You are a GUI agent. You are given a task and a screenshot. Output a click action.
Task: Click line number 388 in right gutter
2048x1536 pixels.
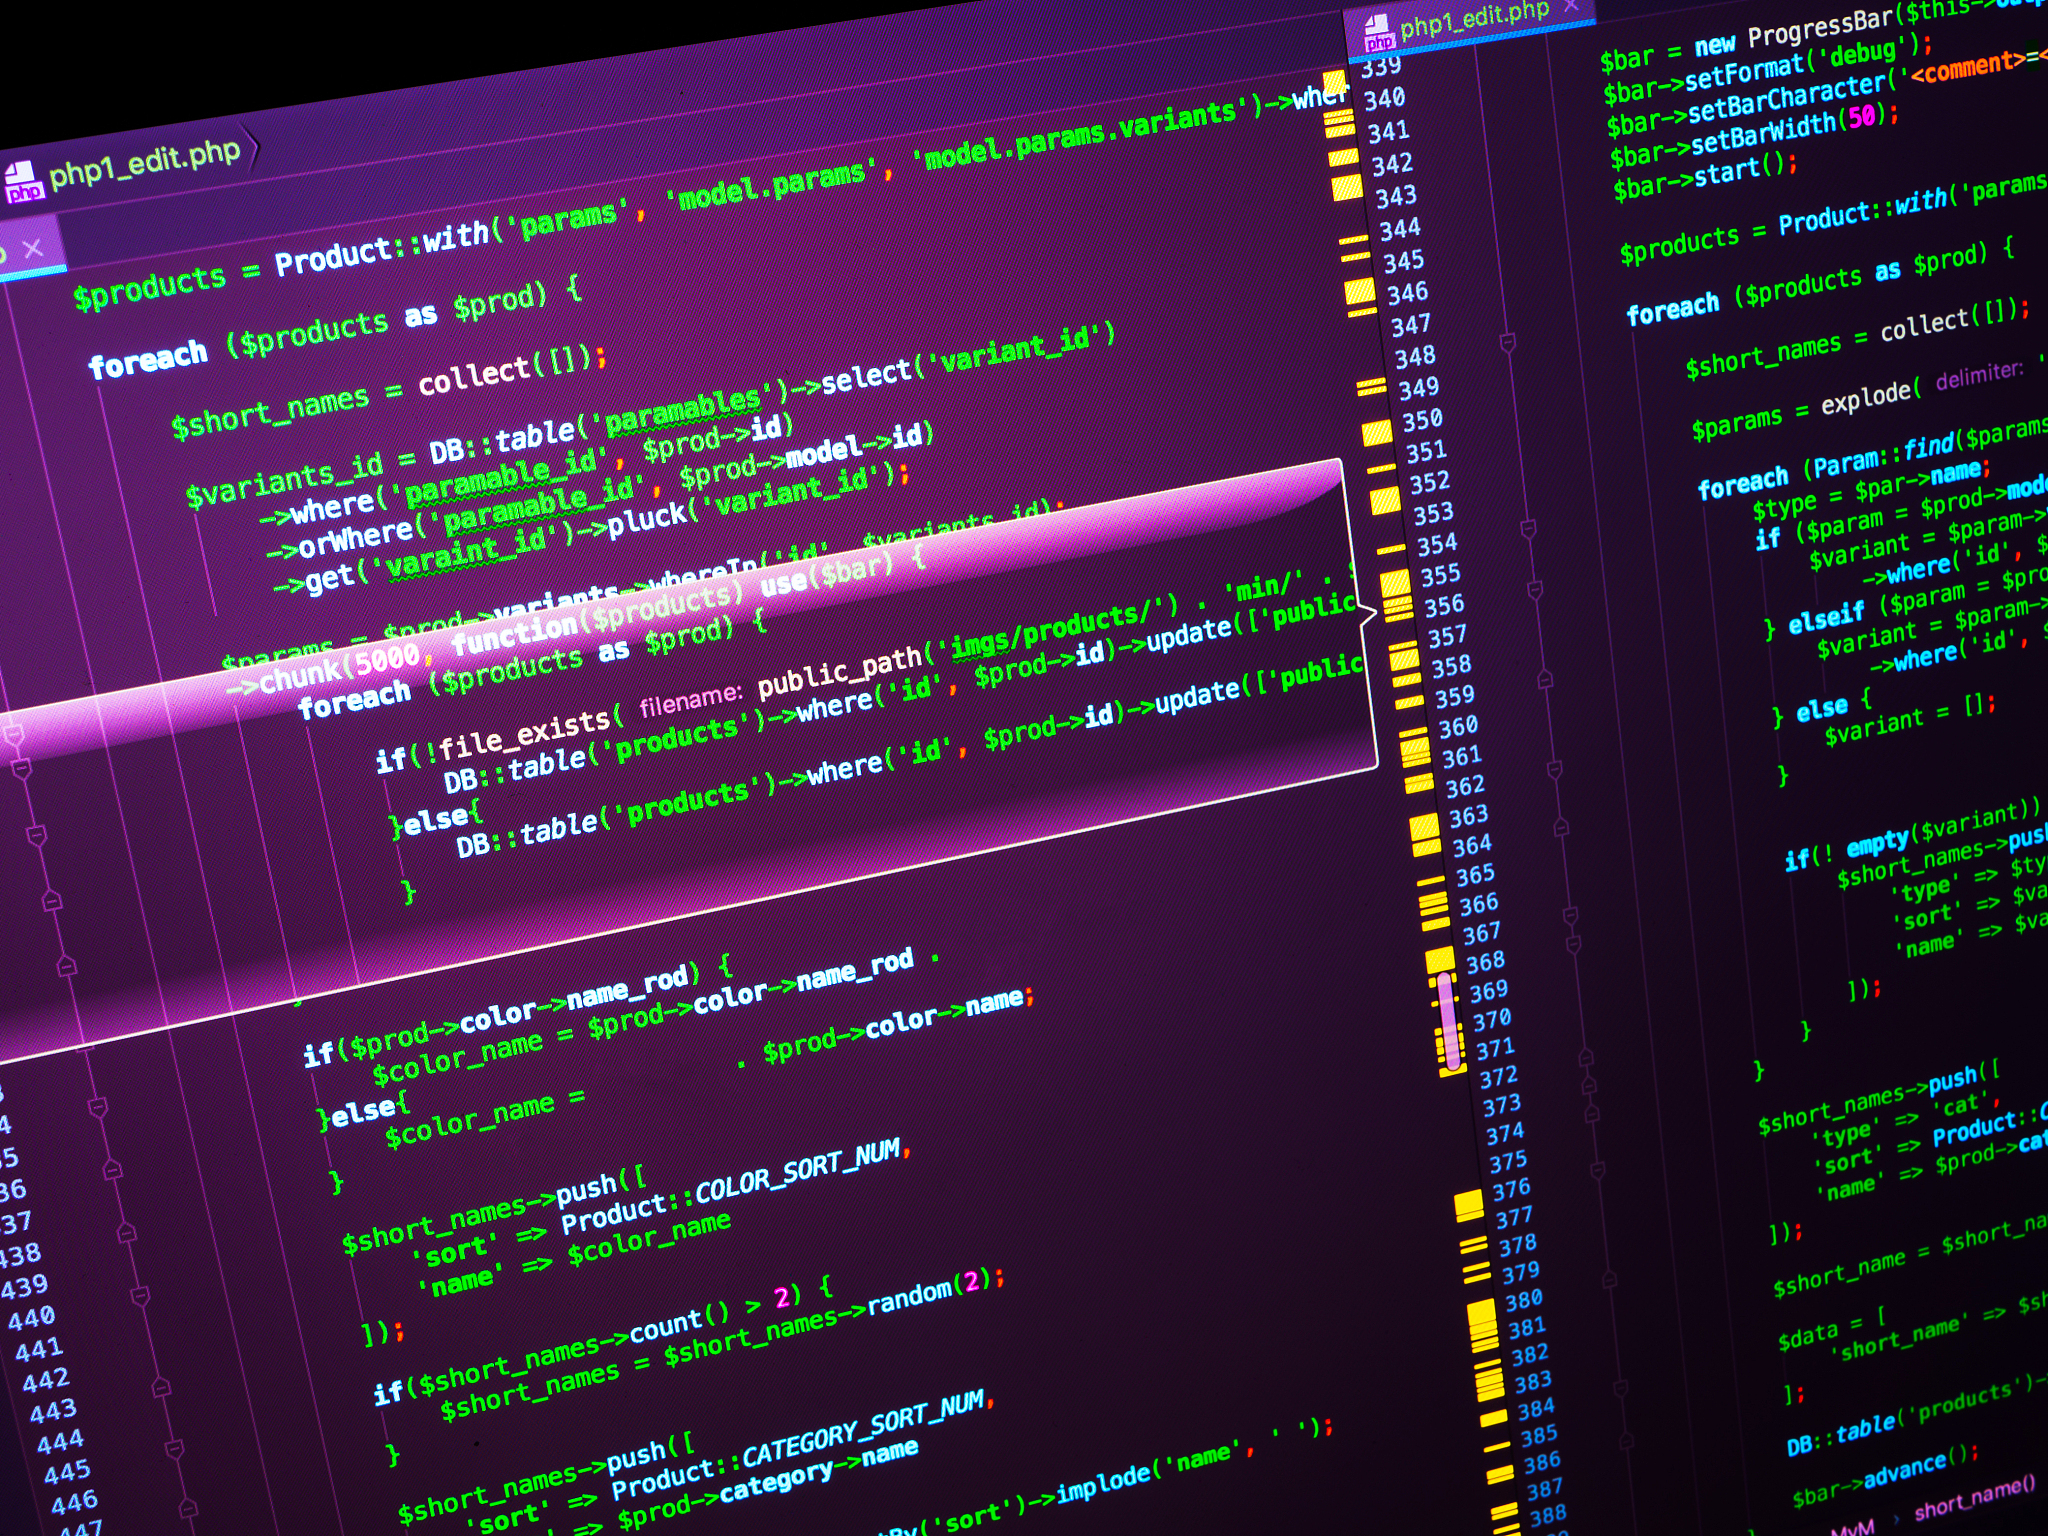tap(1547, 1515)
